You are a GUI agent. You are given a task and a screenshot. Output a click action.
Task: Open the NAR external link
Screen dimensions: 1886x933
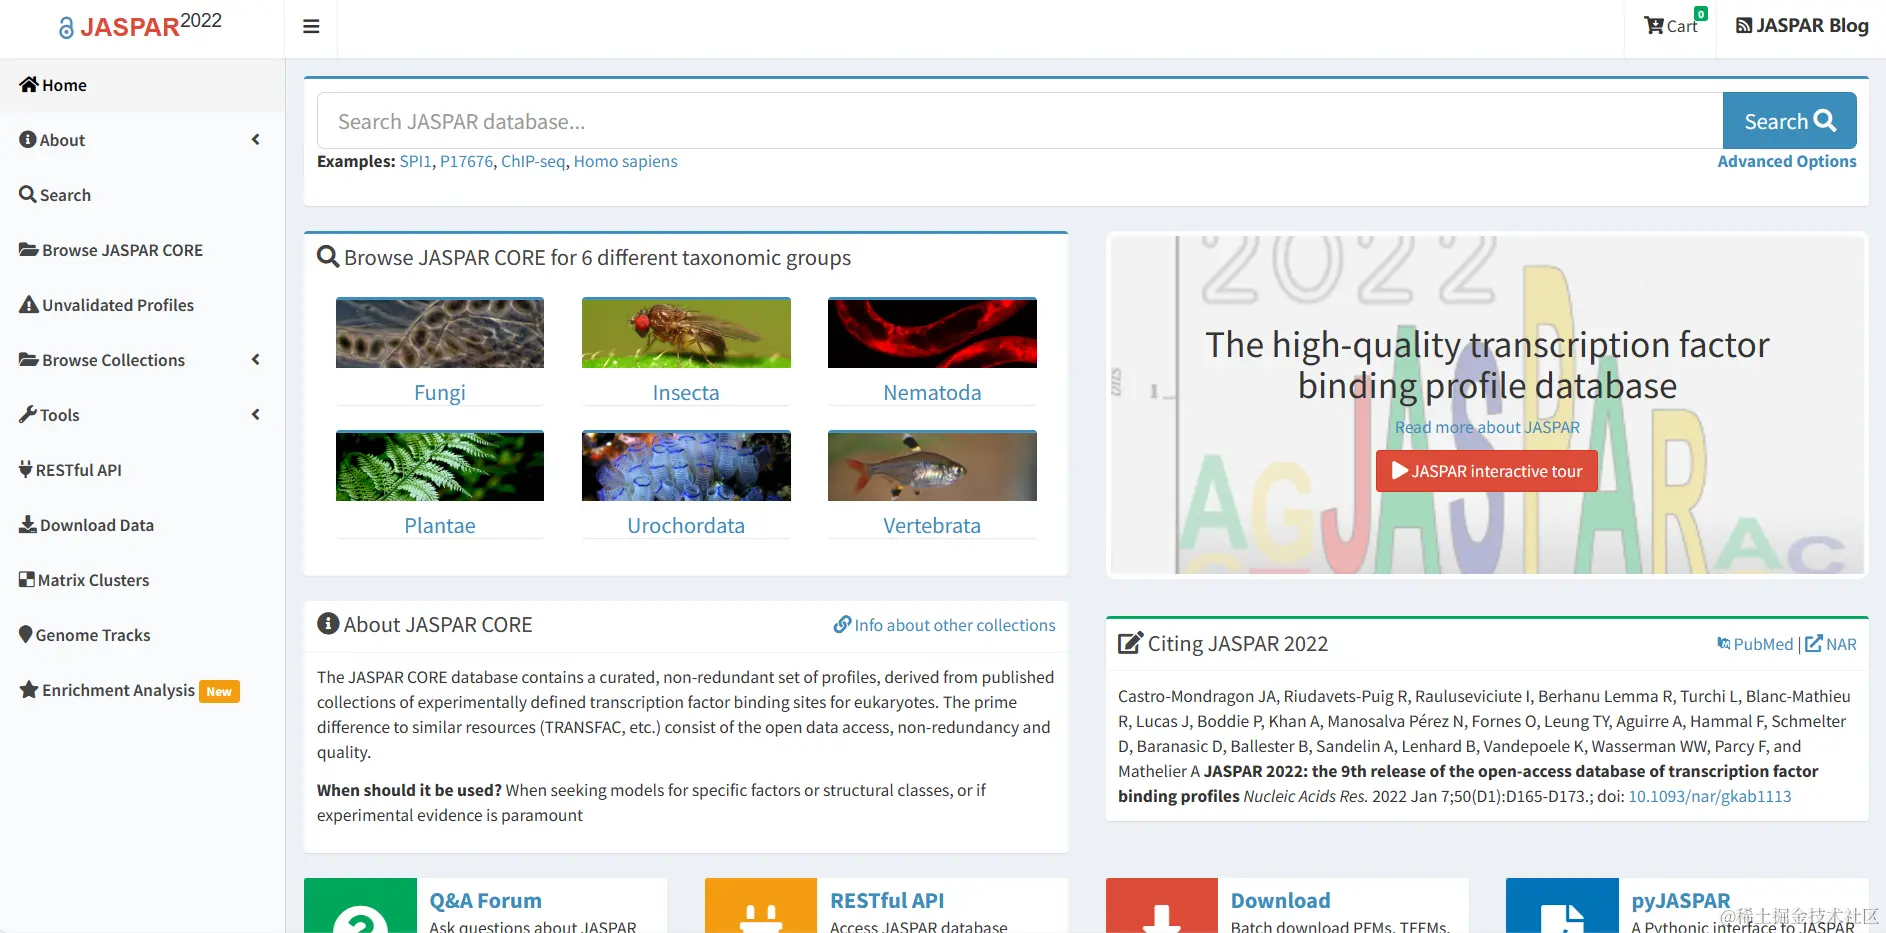1831,644
